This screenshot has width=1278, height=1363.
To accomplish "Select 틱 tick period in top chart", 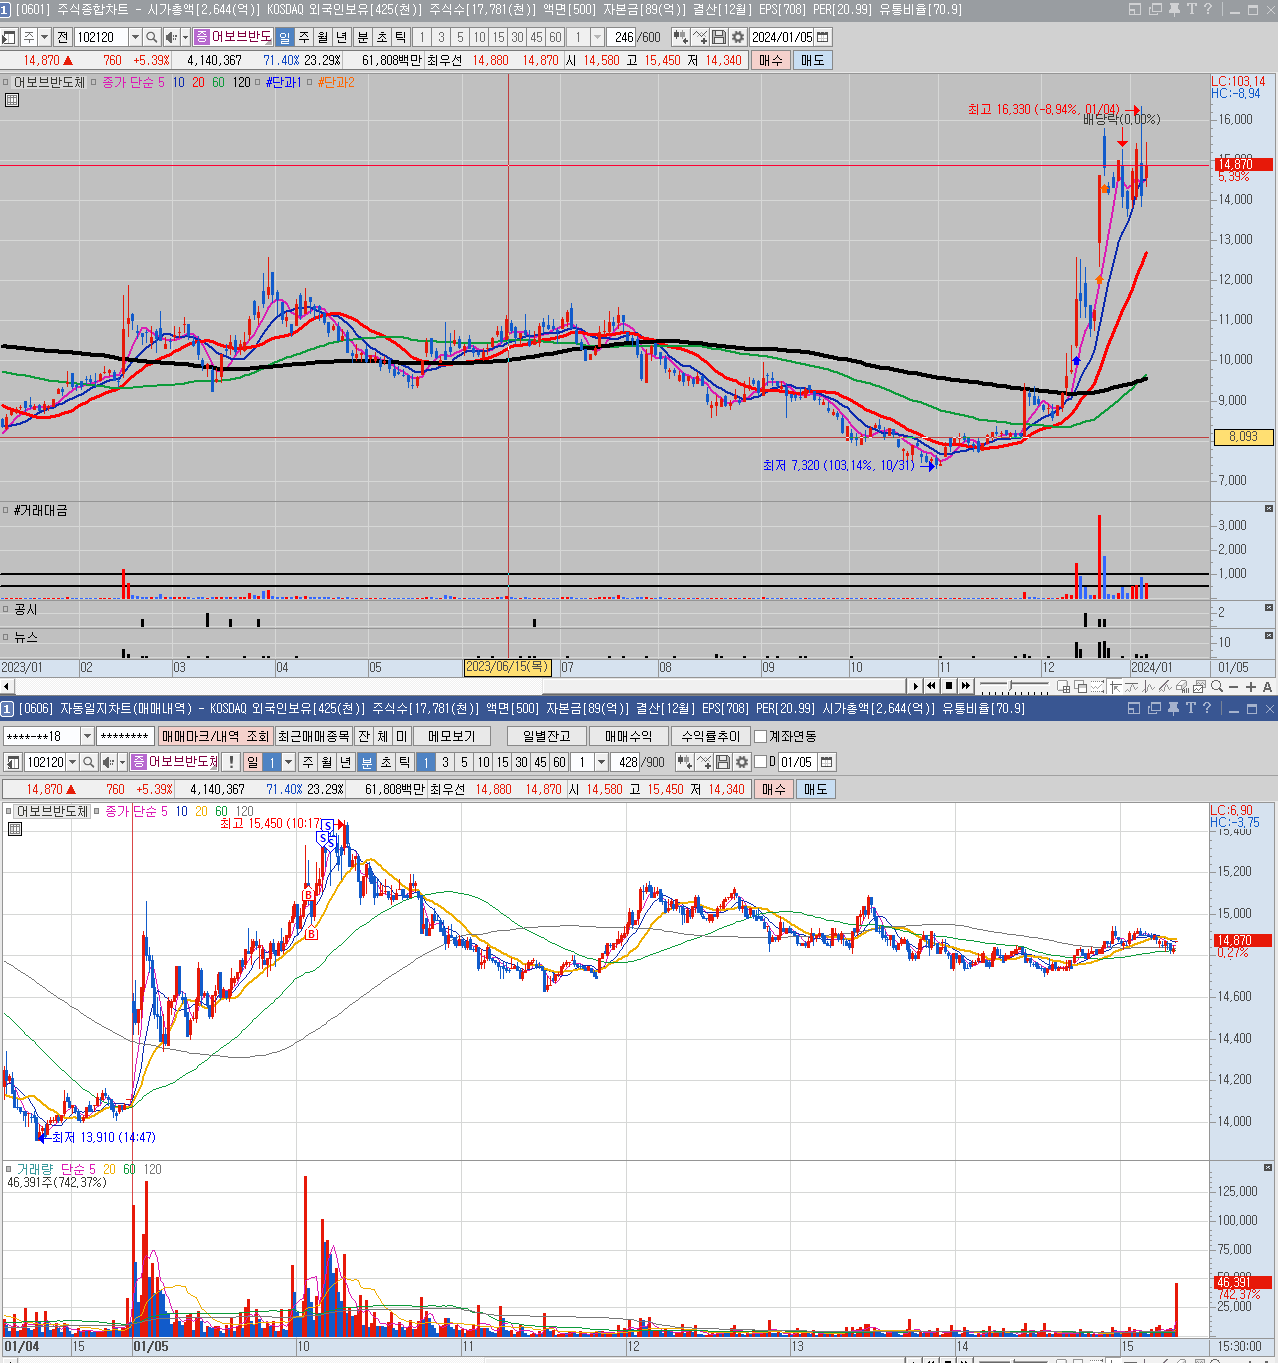I will 401,37.
